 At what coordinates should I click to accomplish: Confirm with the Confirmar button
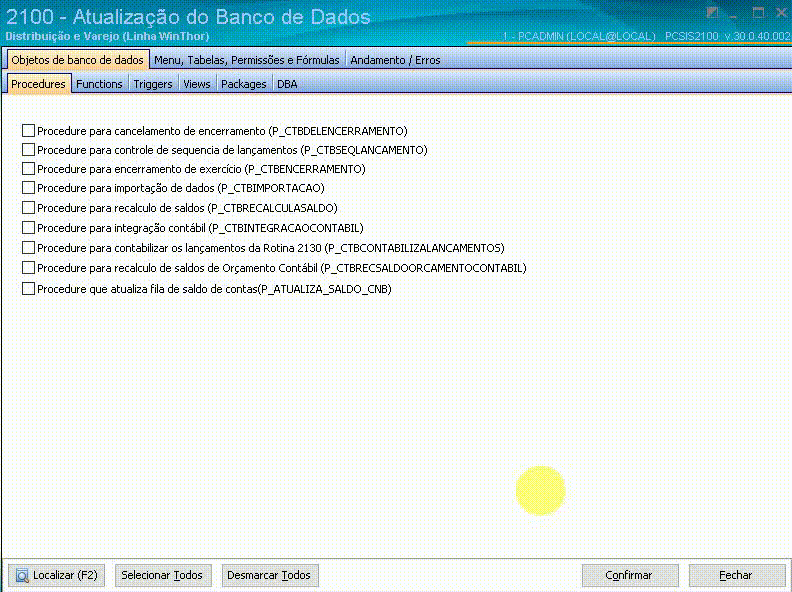pos(629,575)
